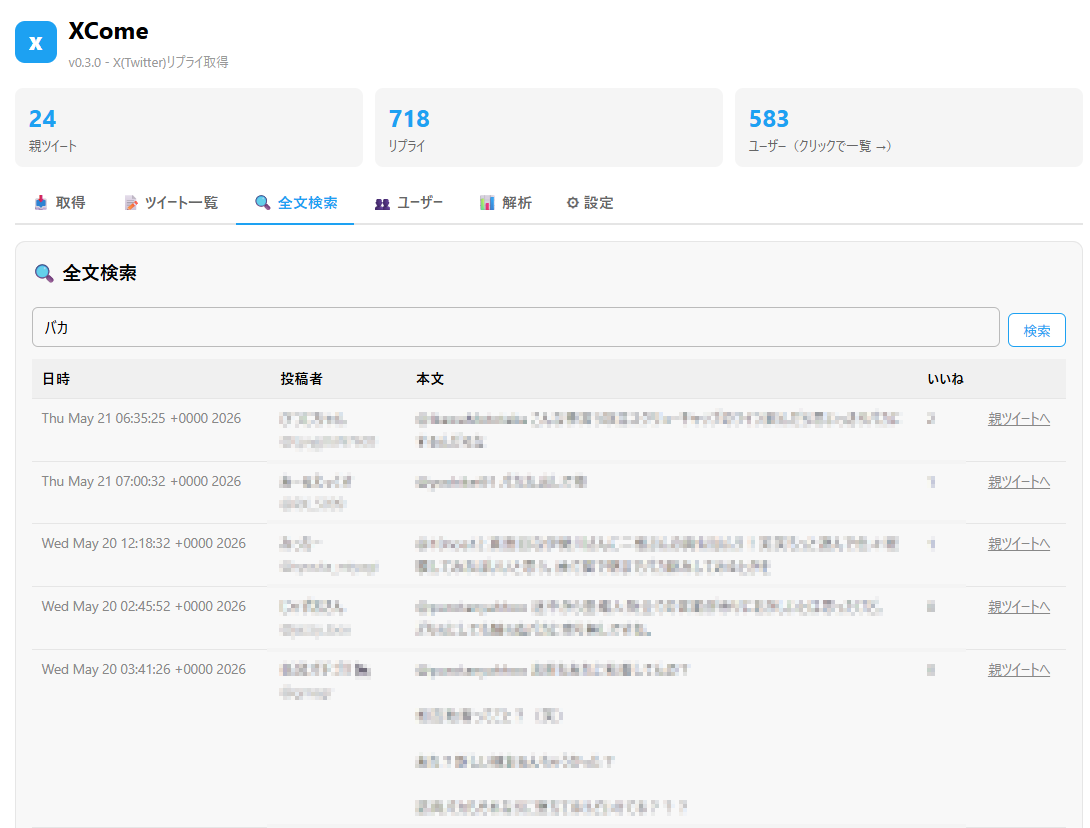The image size is (1090, 828).
Task: Open 親ツイートへ link for 12:18:32 row
Action: 1018,544
